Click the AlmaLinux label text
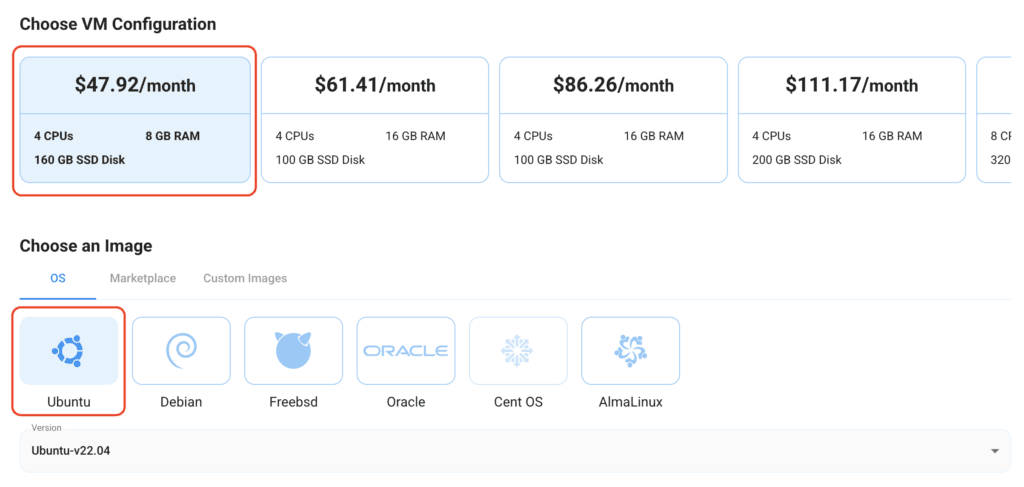This screenshot has height=487, width=1024. (x=630, y=402)
